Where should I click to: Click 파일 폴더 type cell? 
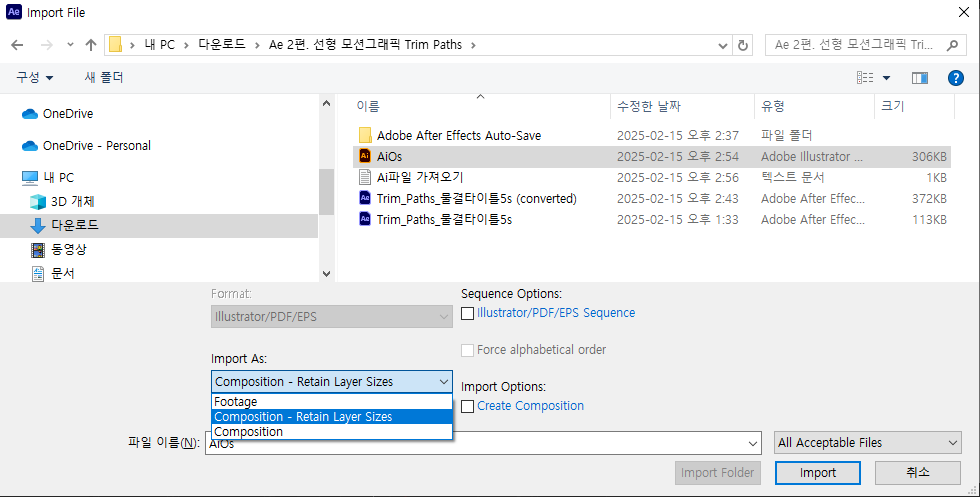(786, 136)
